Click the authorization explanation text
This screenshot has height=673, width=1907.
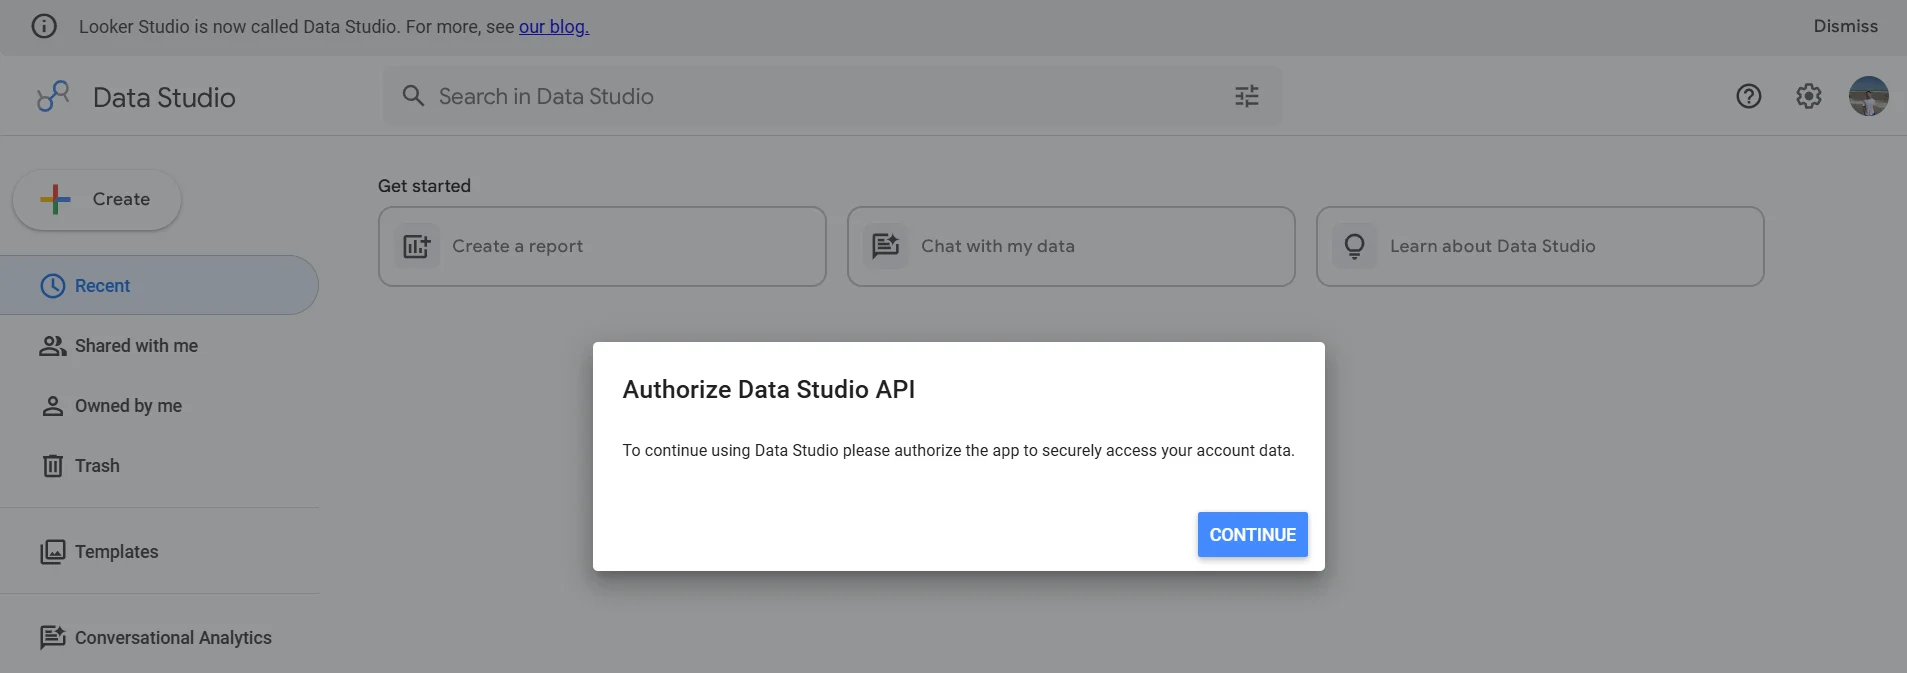point(958,451)
